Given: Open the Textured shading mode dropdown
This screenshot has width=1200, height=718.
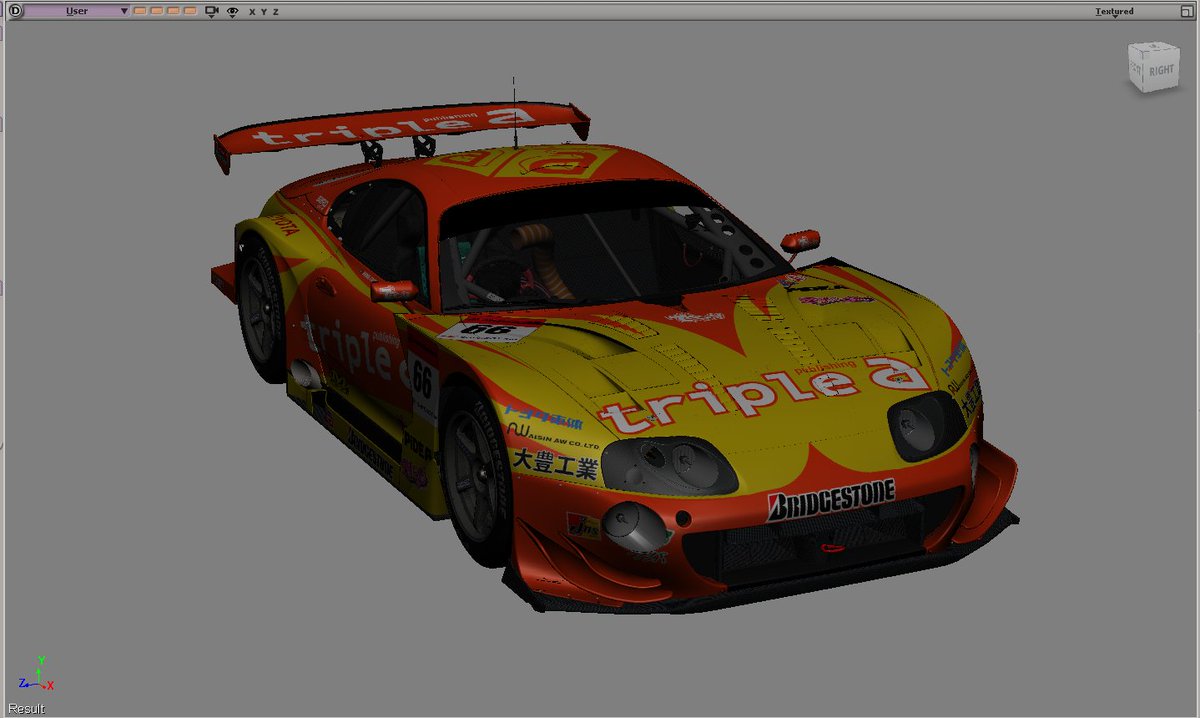Looking at the screenshot, I should (x=1115, y=16).
